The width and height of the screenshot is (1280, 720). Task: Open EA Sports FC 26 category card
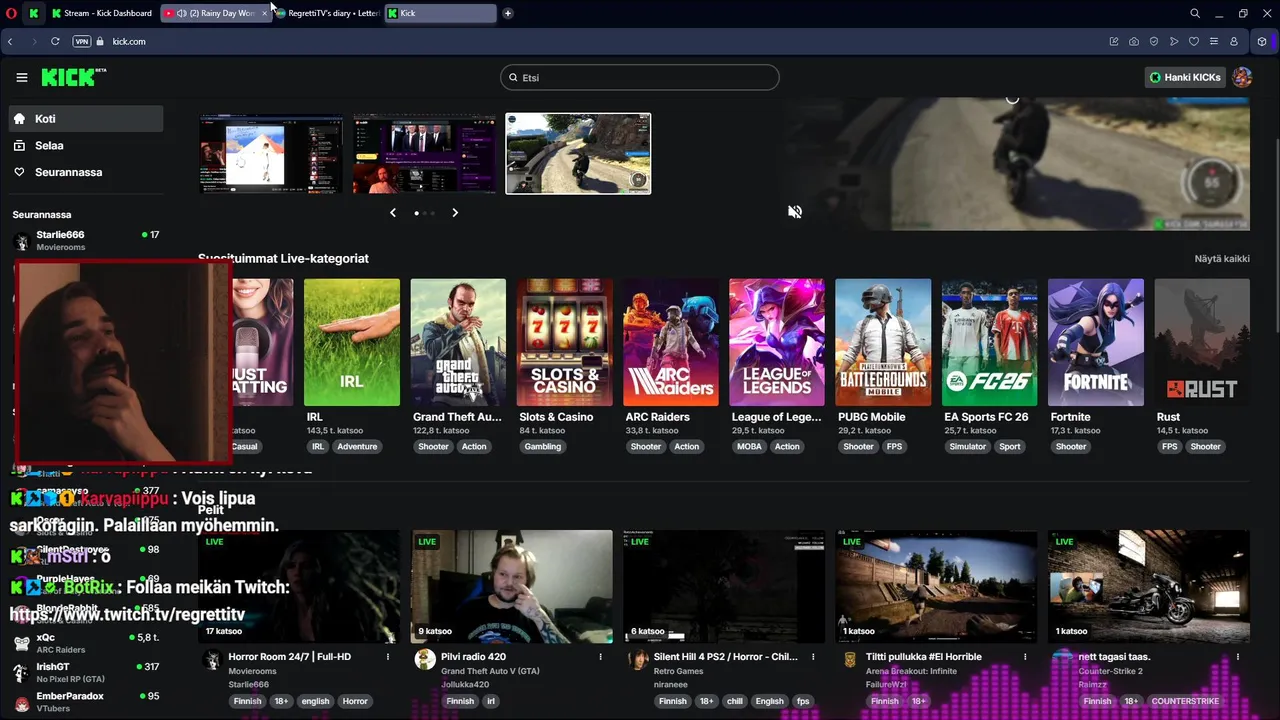pyautogui.click(x=989, y=343)
